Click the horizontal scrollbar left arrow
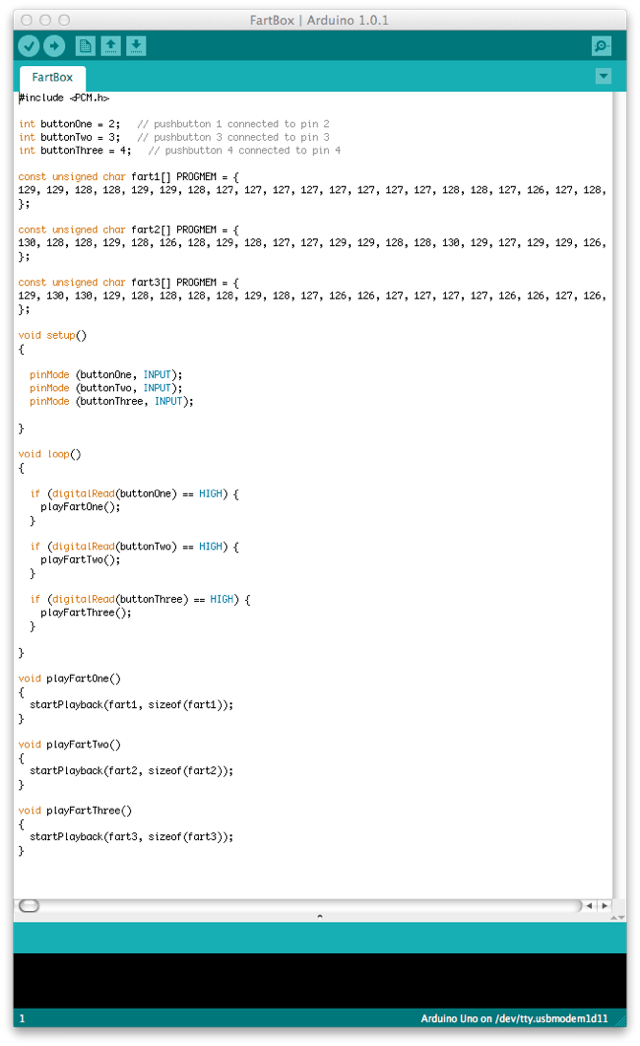Screen dimensions: 640x1046 (589, 905)
